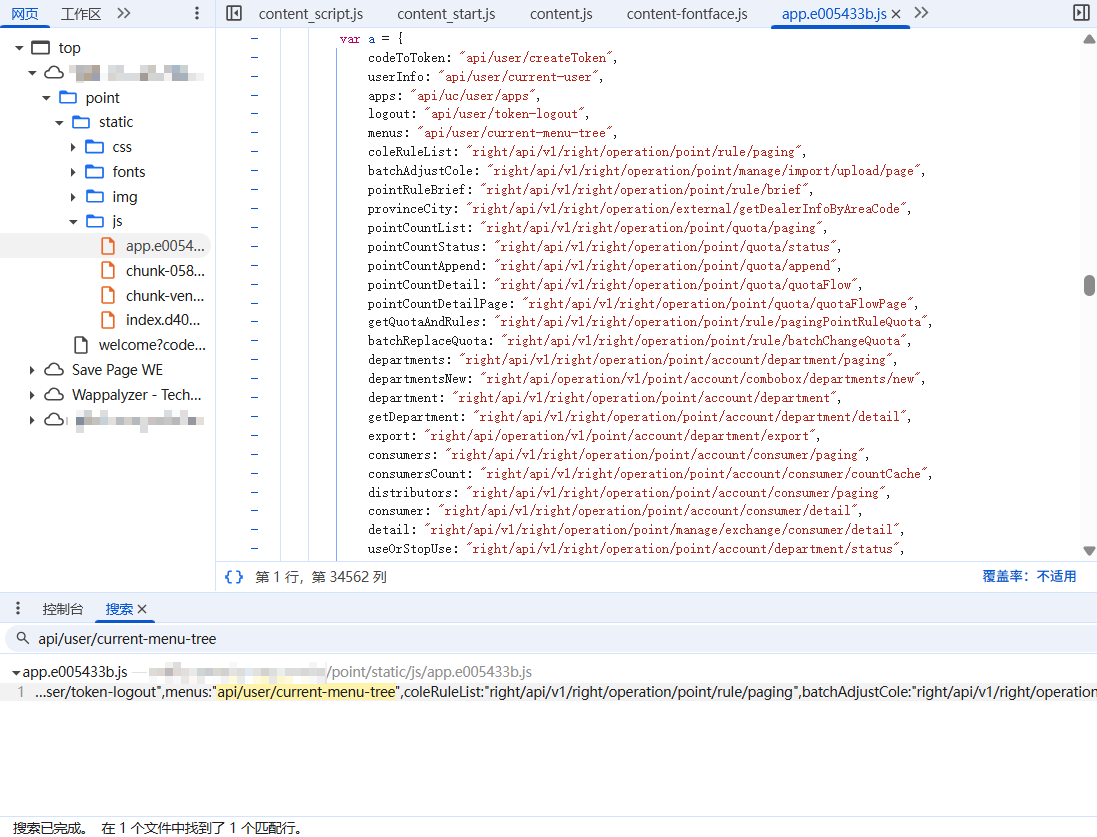1097x837 pixels.
Task: Click the editor scroll up arrow
Action: [x=1089, y=39]
